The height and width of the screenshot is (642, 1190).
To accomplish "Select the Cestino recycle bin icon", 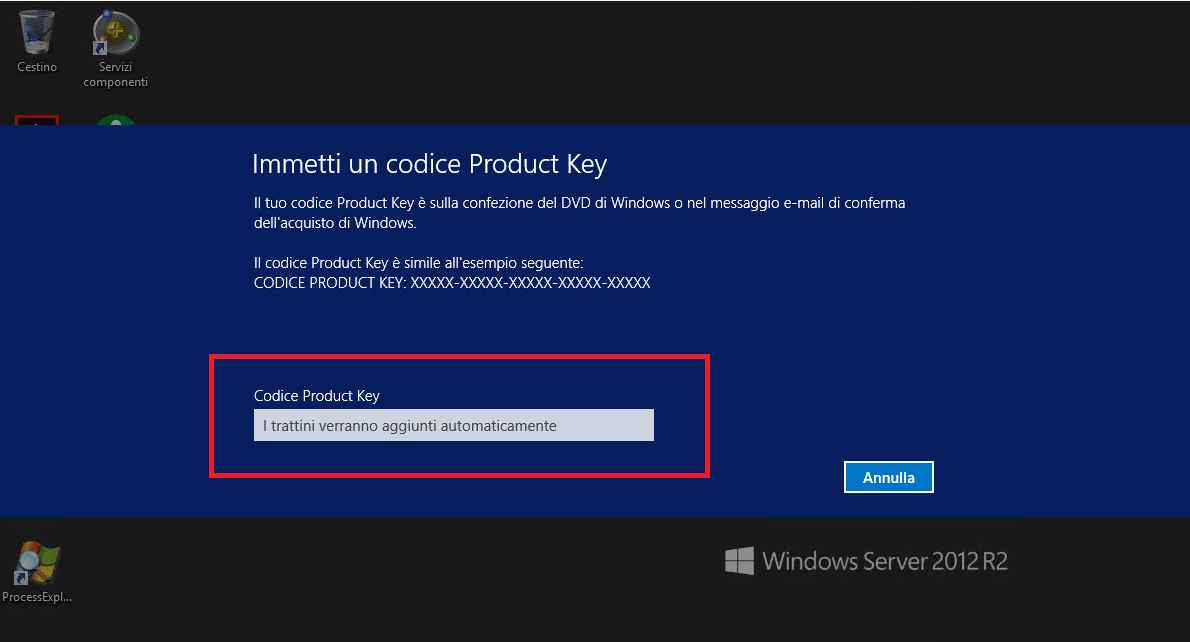I will [x=36, y=32].
